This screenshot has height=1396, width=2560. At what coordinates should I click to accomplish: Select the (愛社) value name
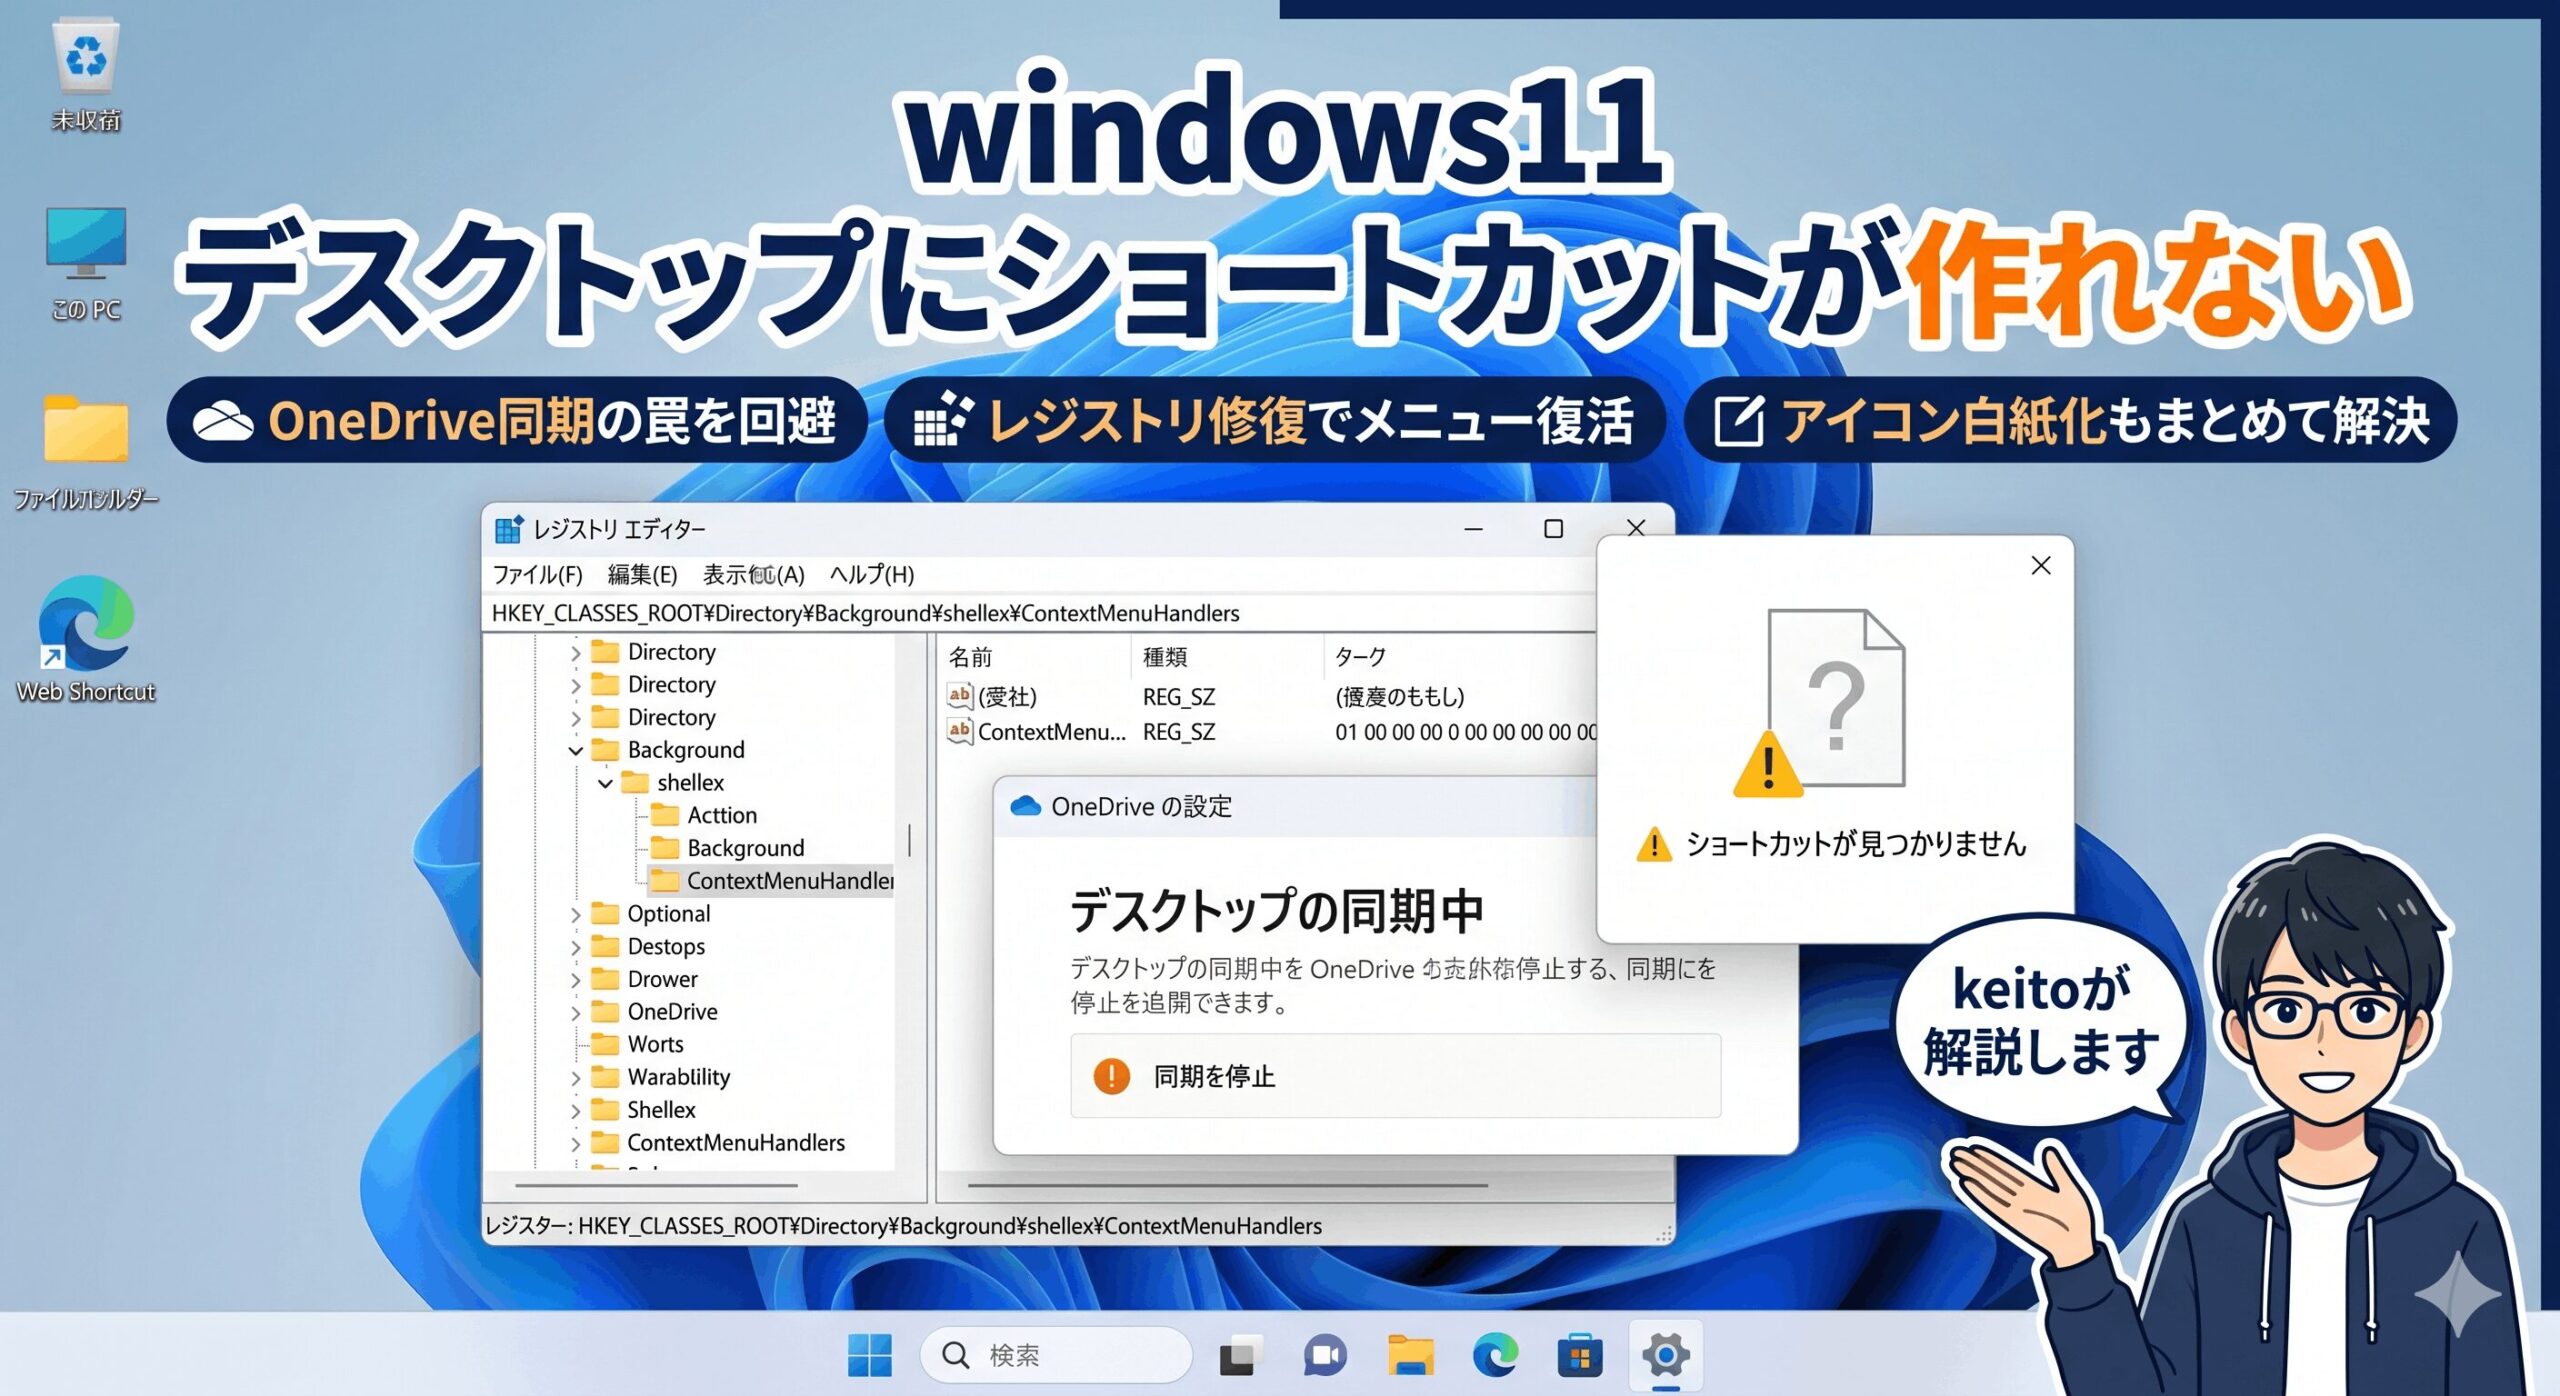(x=1007, y=696)
